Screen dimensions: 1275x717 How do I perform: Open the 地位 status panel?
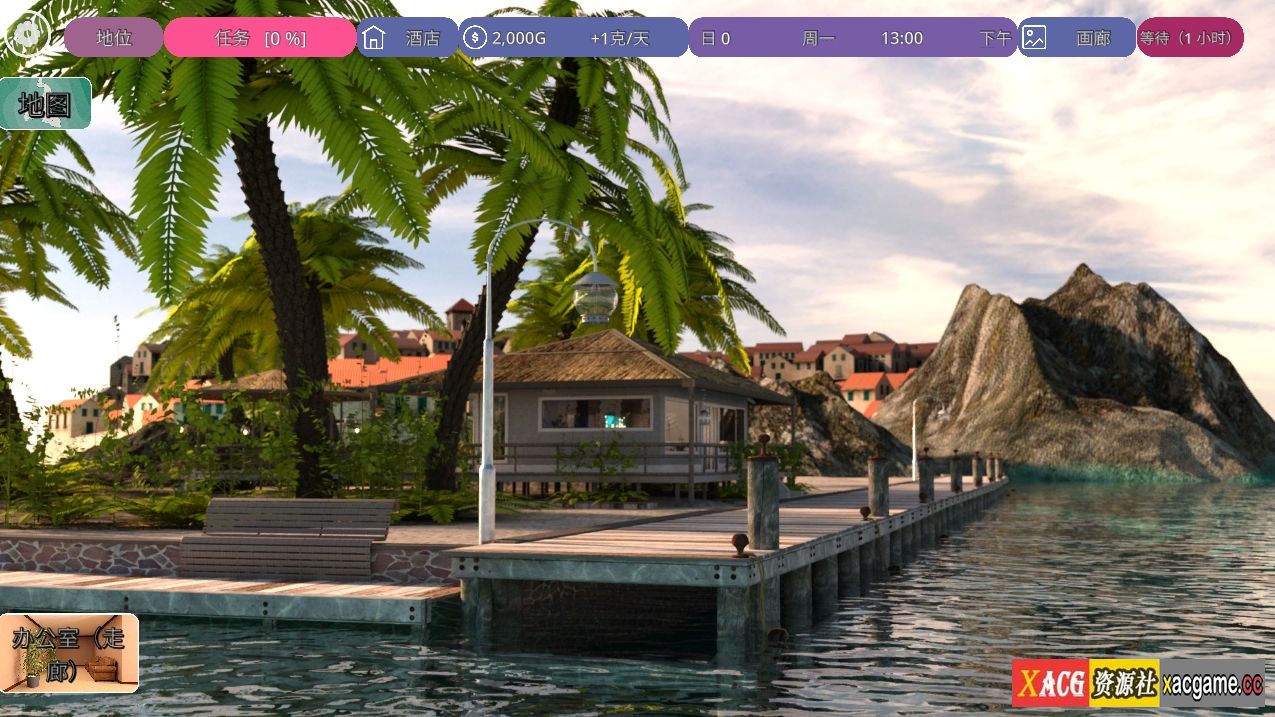pyautogui.click(x=113, y=38)
